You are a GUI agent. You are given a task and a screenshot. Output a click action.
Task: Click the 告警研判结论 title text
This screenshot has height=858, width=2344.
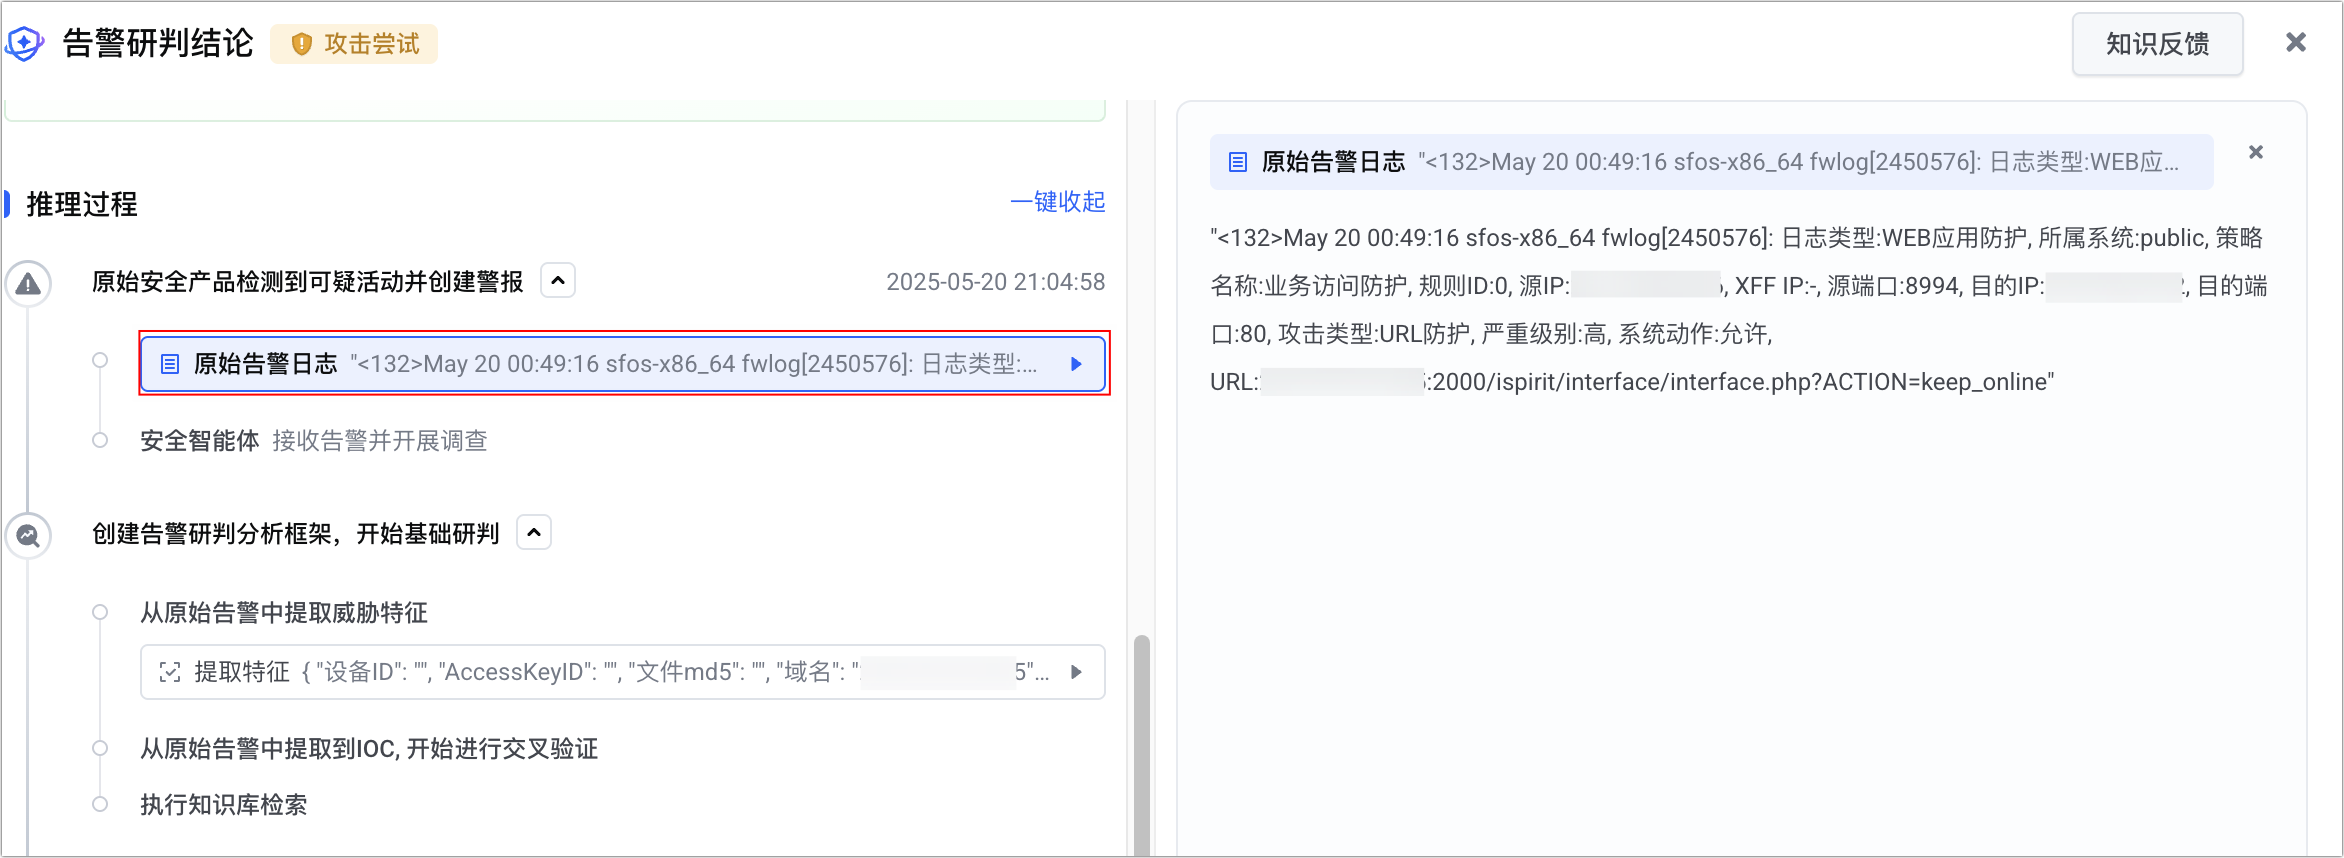pos(158,43)
